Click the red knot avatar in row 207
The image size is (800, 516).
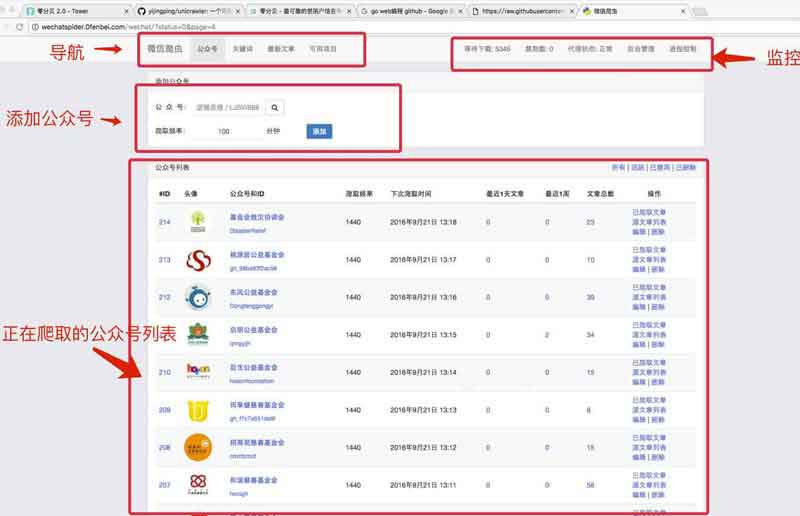(198, 485)
